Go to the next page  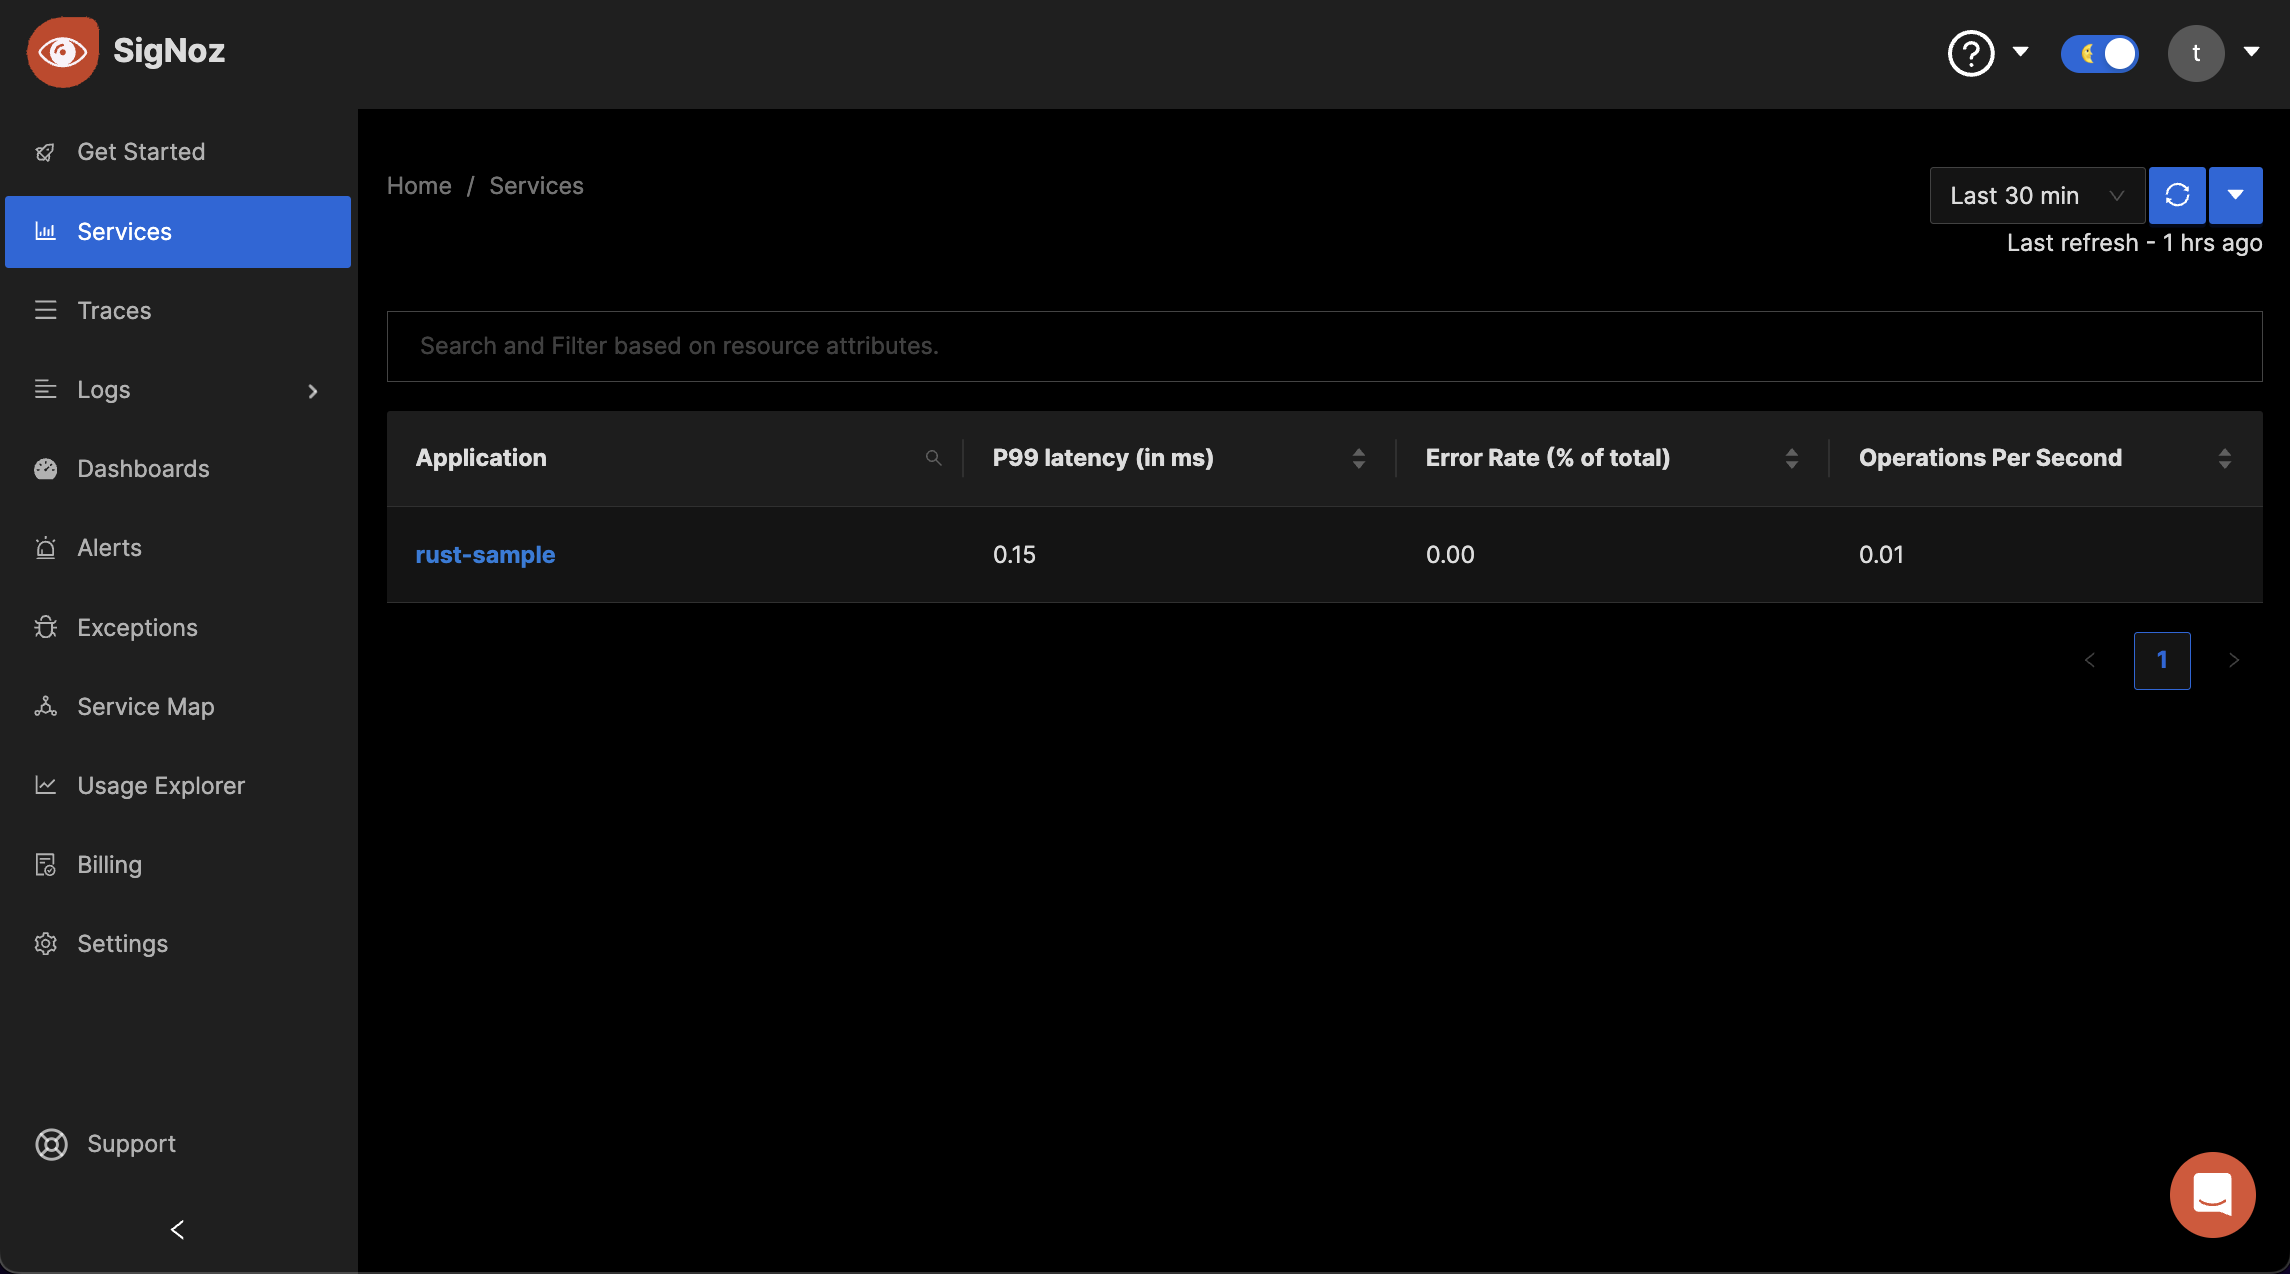(2234, 660)
